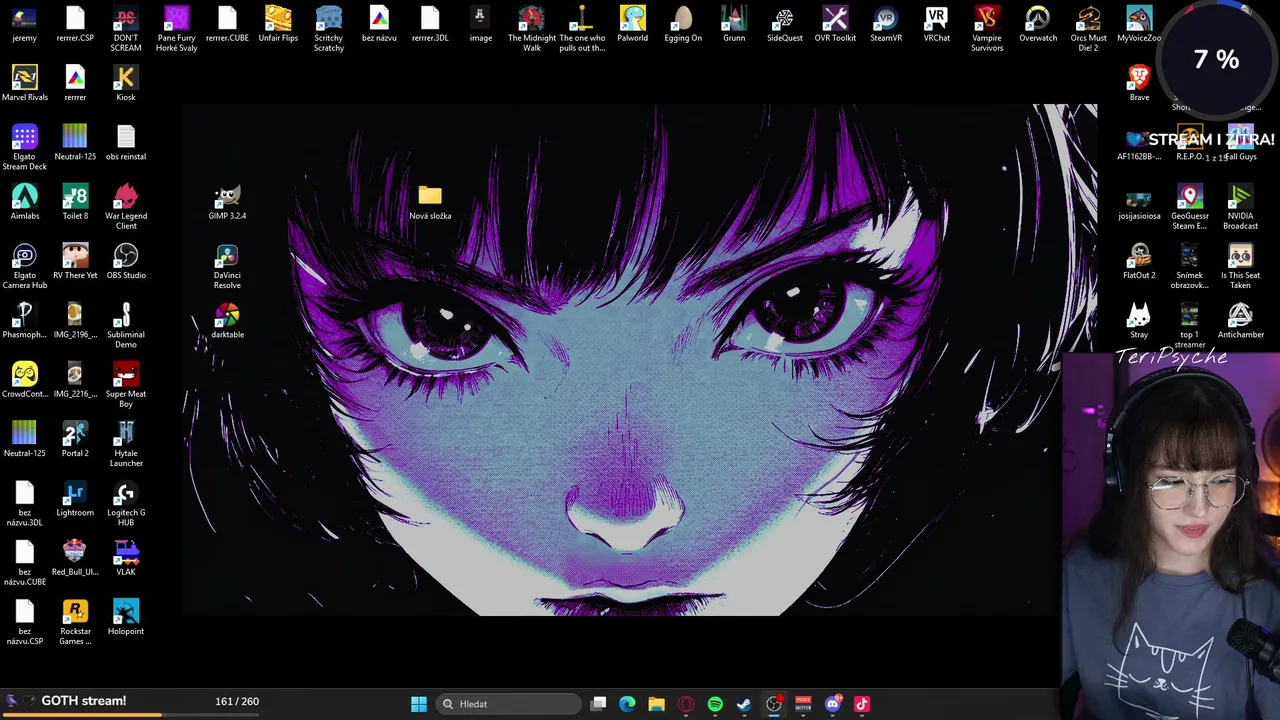Select the FlatOut 2 desktop icon
Image resolution: width=1280 pixels, height=720 pixels.
pyautogui.click(x=1139, y=261)
